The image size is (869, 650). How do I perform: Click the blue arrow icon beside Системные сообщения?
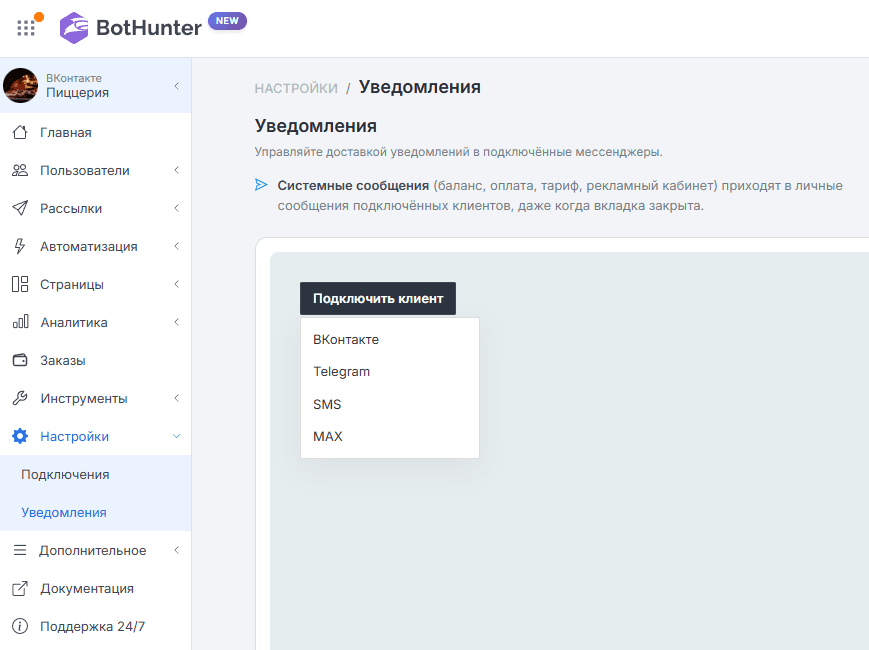tap(261, 185)
